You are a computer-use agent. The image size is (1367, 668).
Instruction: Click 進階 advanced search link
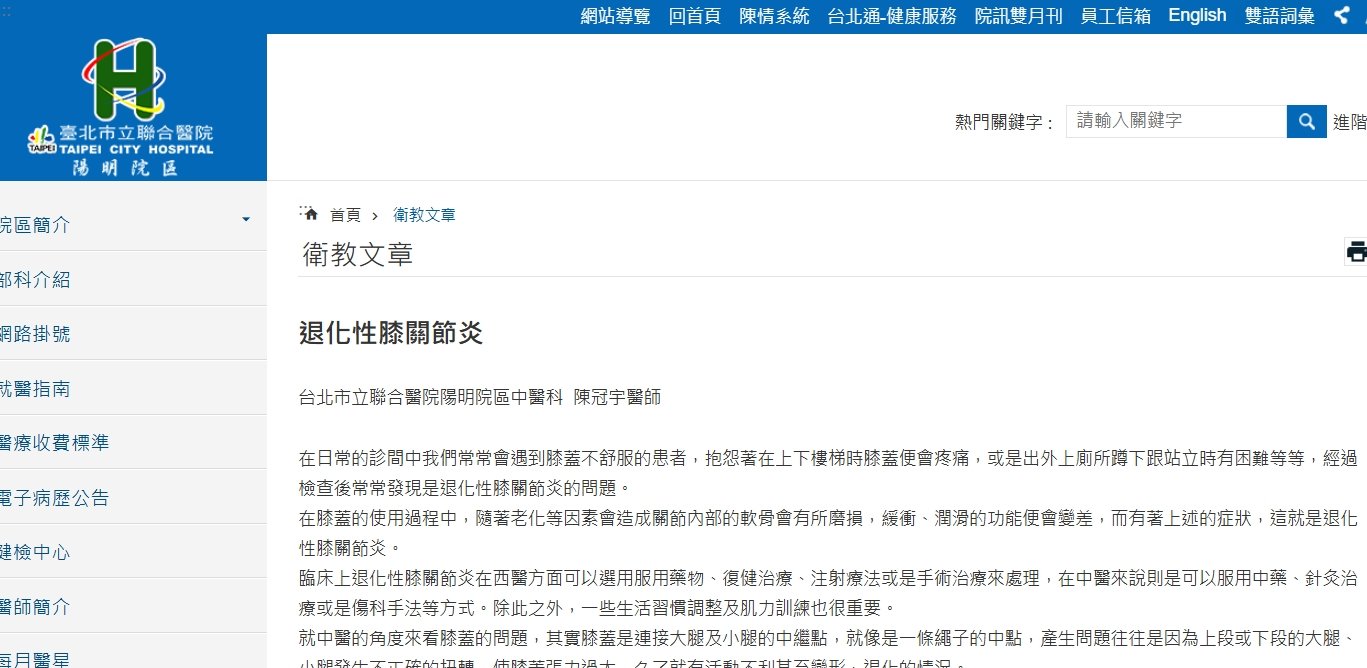point(1349,122)
